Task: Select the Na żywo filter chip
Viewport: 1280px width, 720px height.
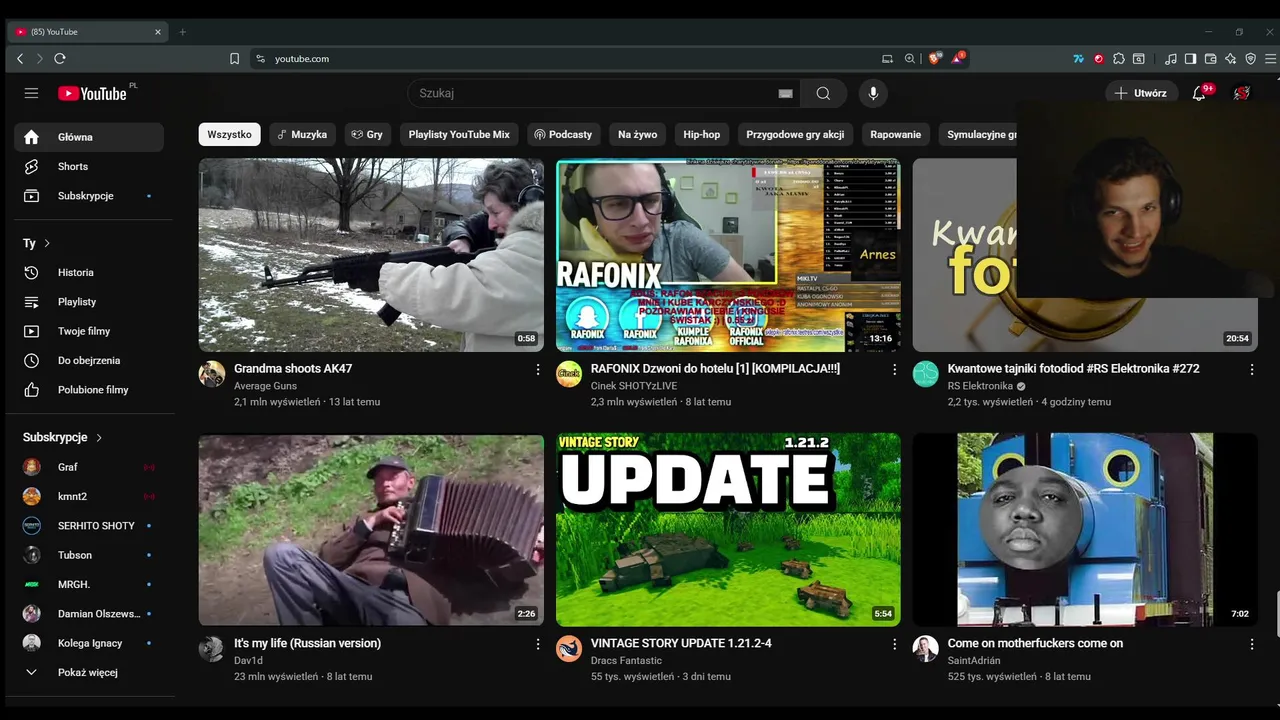Action: pos(638,134)
